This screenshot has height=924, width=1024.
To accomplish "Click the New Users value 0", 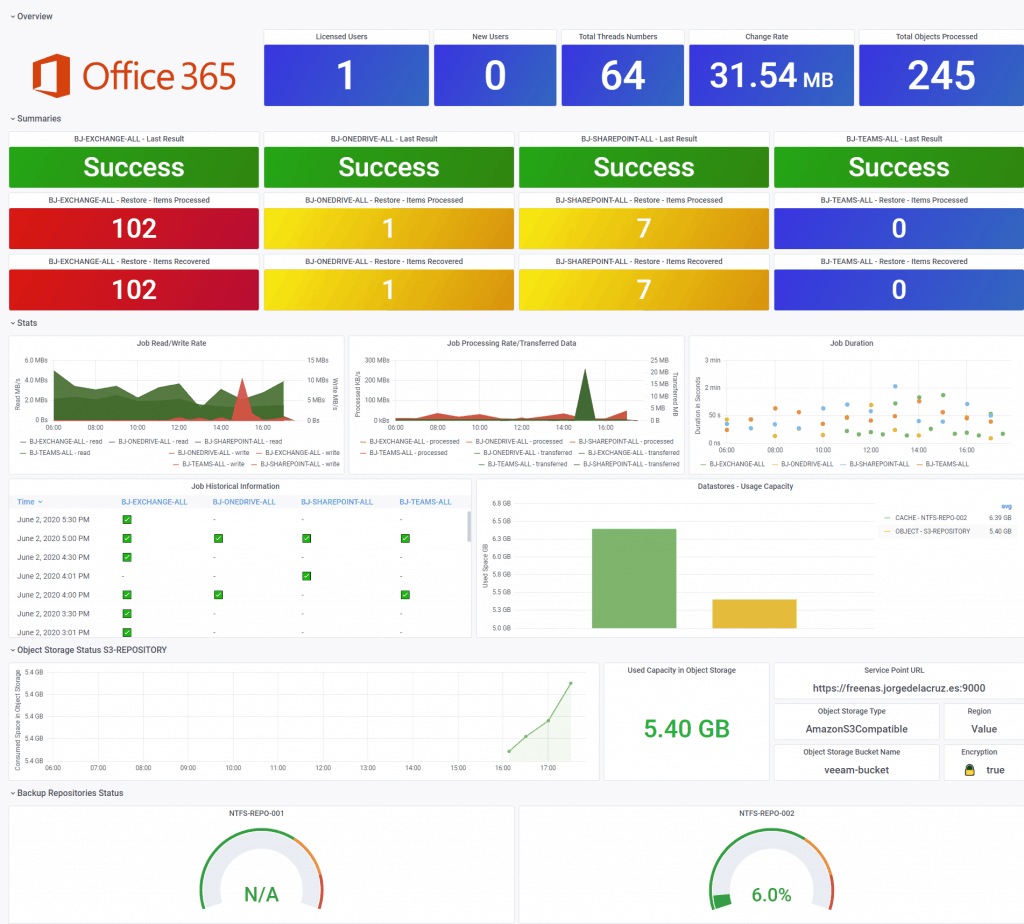I will pyautogui.click(x=495, y=76).
